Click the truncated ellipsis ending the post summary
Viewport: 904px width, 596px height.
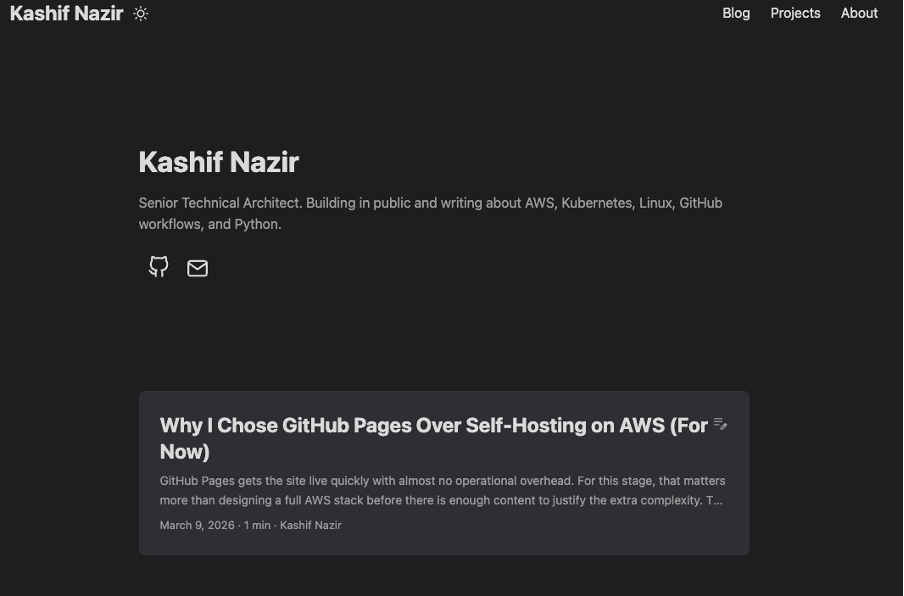pos(719,500)
